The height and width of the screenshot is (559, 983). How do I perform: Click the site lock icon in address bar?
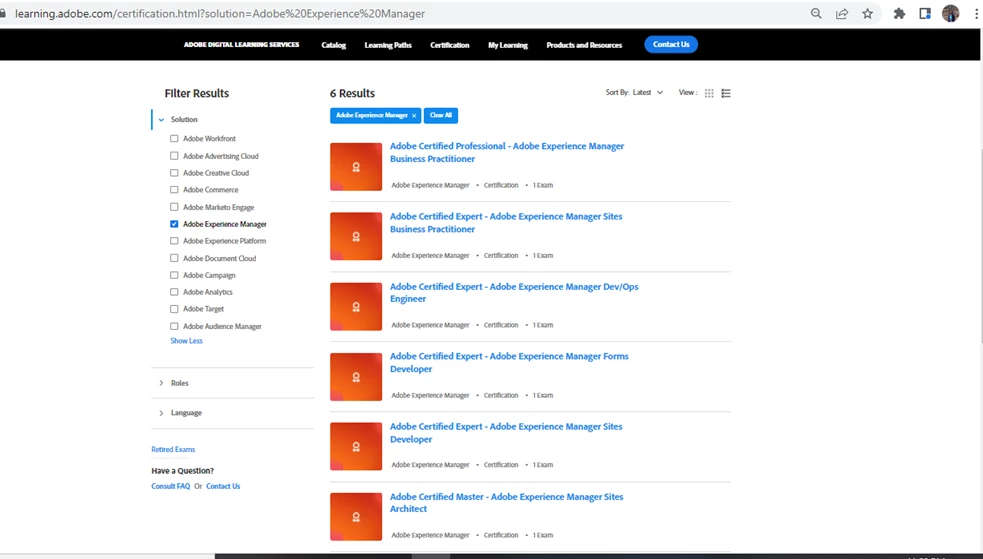coord(3,13)
